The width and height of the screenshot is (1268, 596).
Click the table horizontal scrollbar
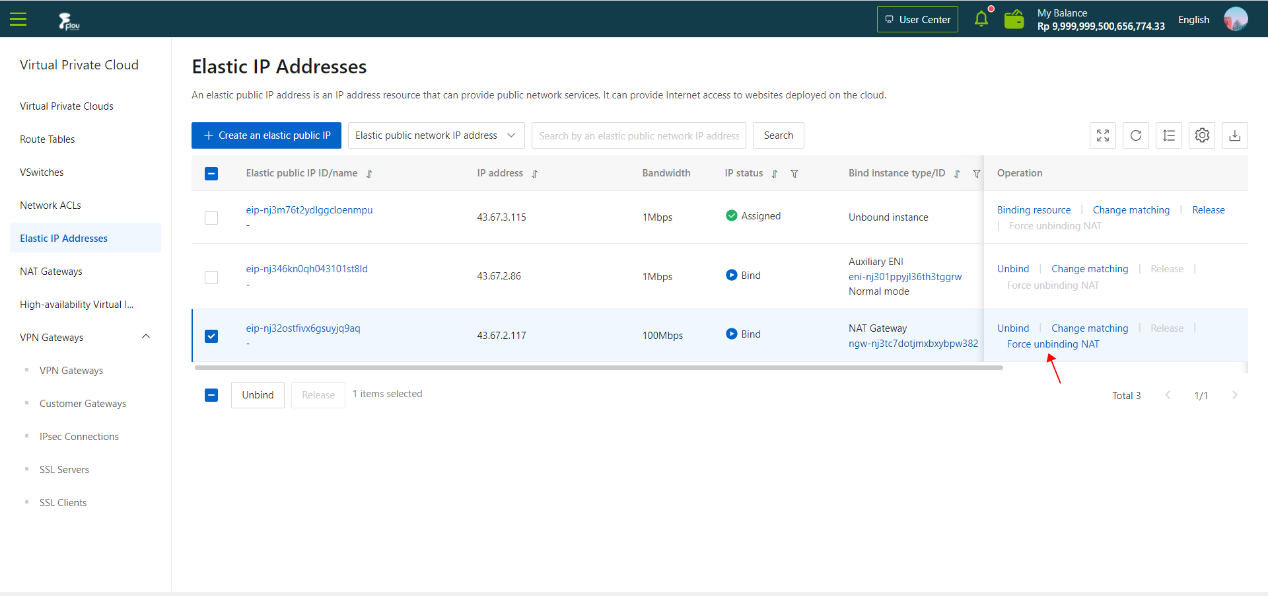(600, 368)
